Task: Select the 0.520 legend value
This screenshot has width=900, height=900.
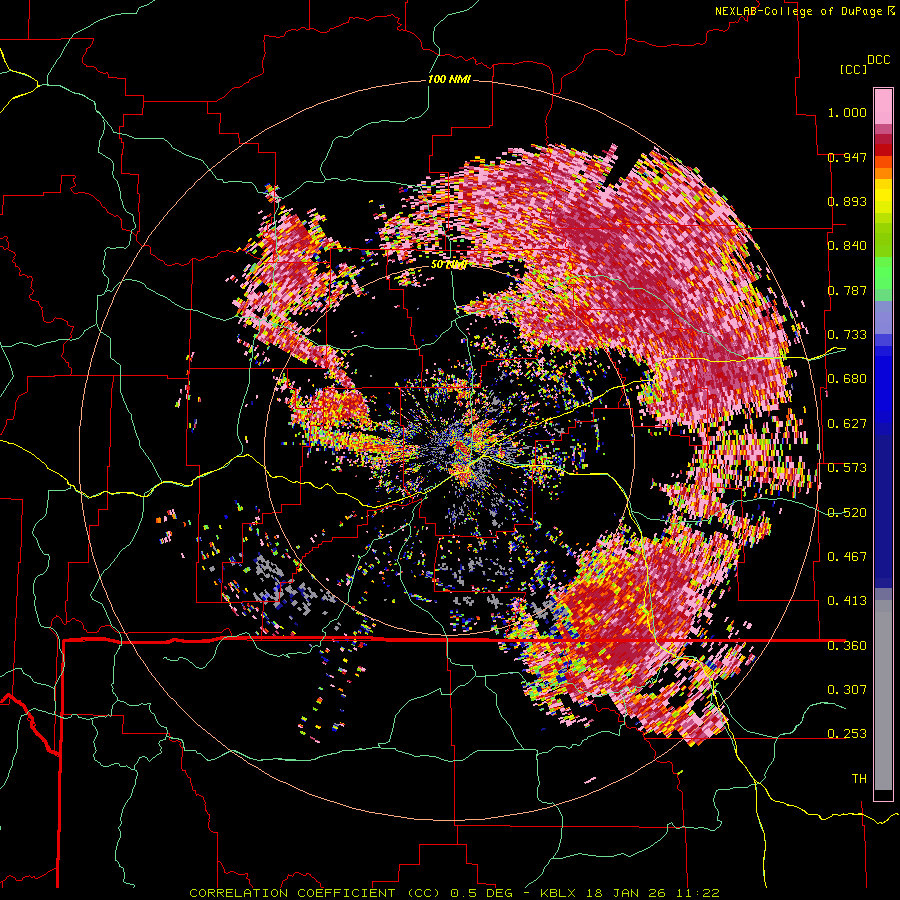Action: [847, 513]
